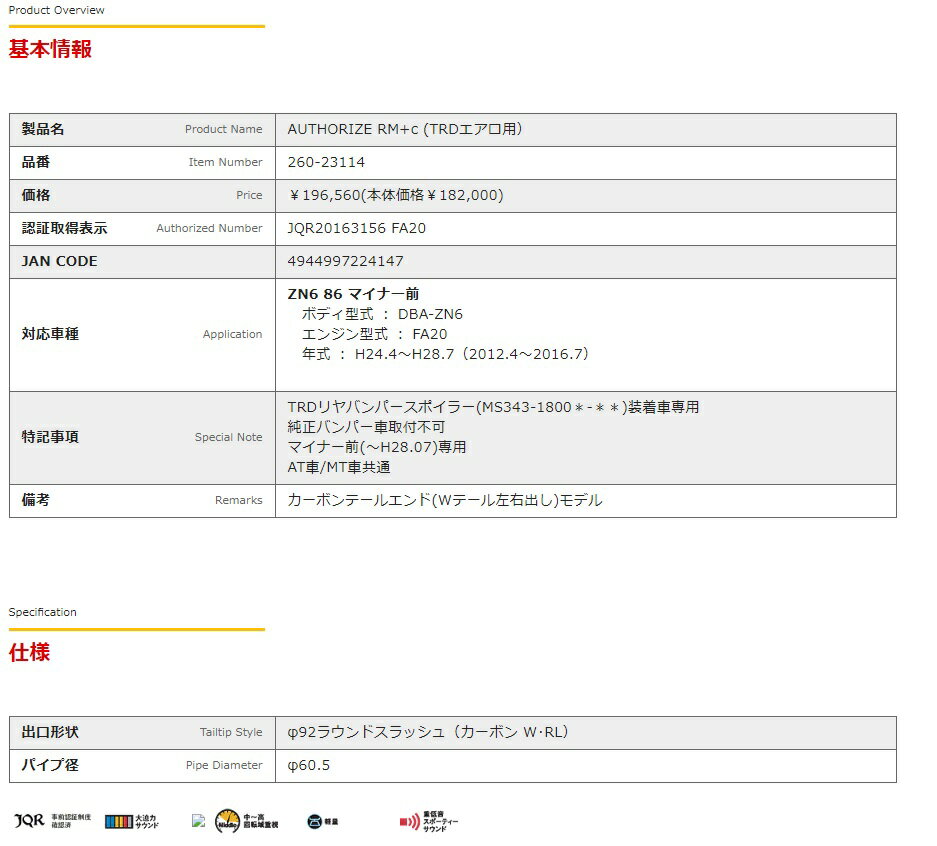Select the 仕様 section heading
Screen dimensions: 937x846
point(29,653)
